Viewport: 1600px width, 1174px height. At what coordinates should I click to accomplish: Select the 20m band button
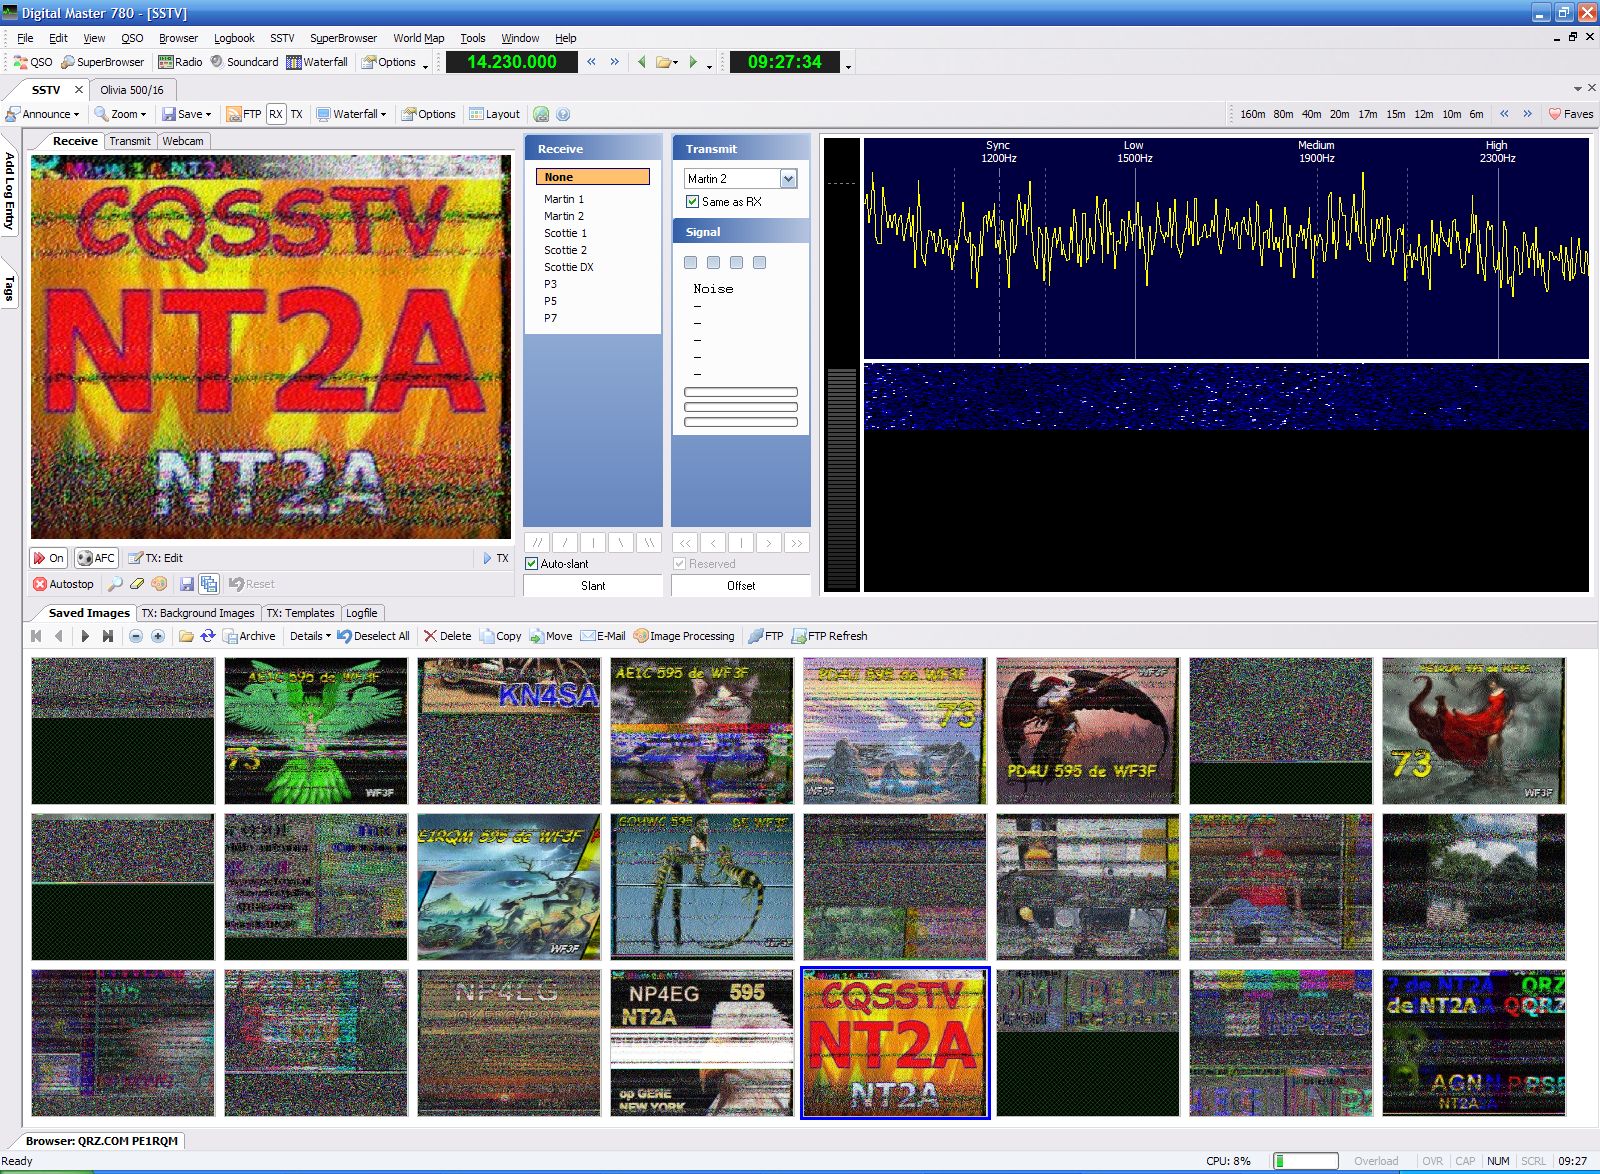pos(1339,114)
